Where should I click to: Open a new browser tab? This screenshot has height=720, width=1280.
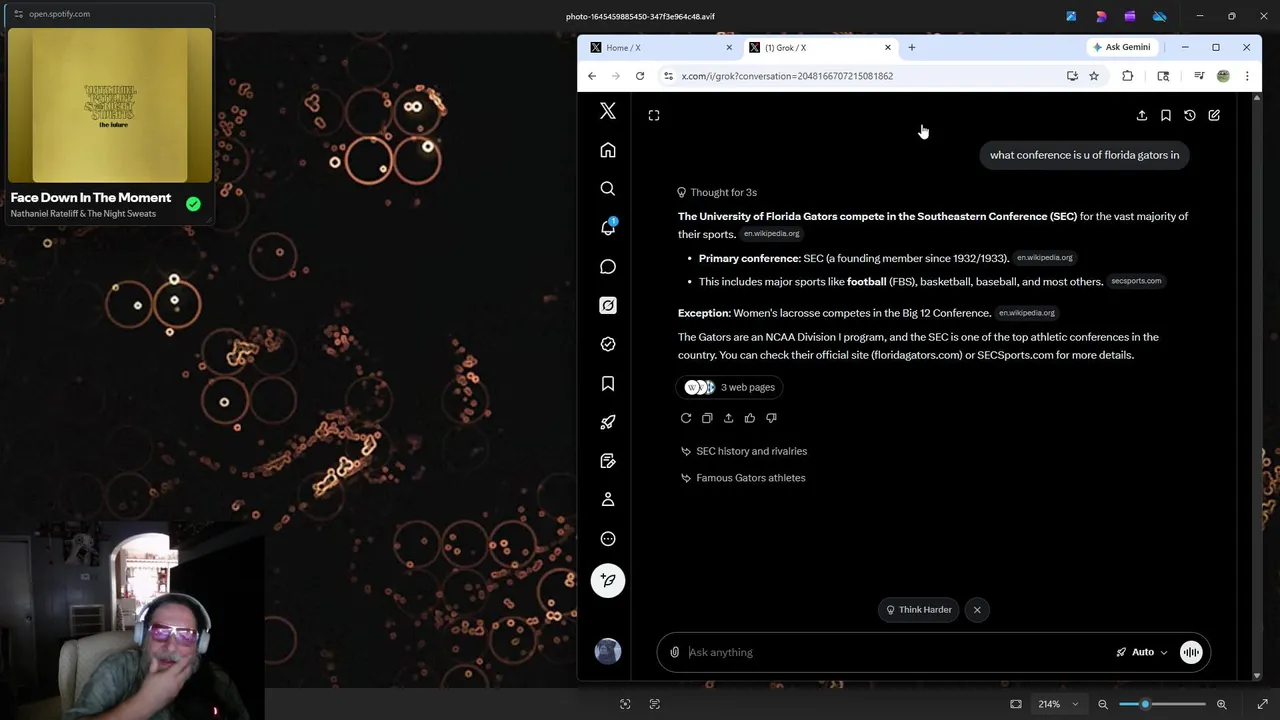(912, 47)
